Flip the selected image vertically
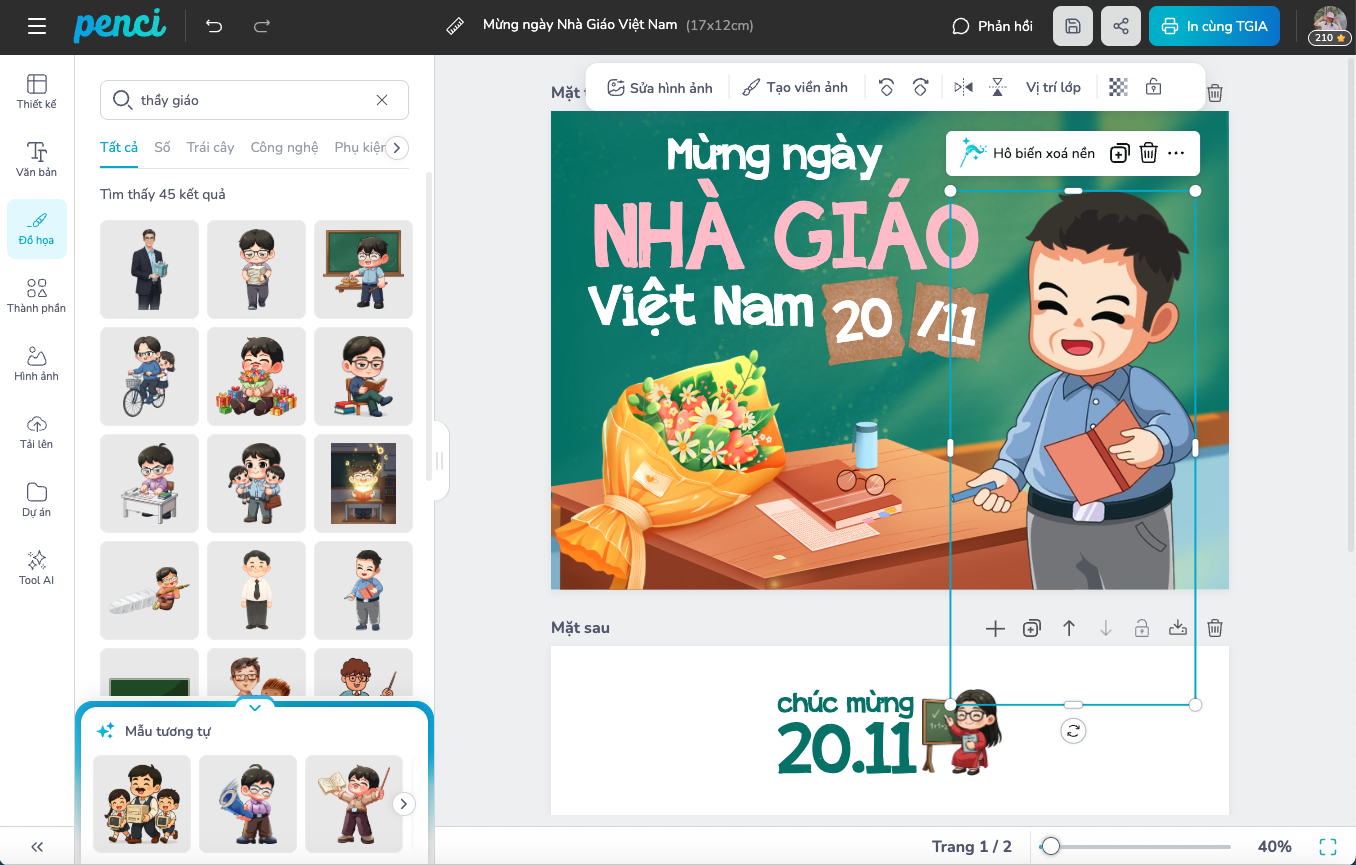Screen dimensions: 1356x865 click(x=998, y=88)
